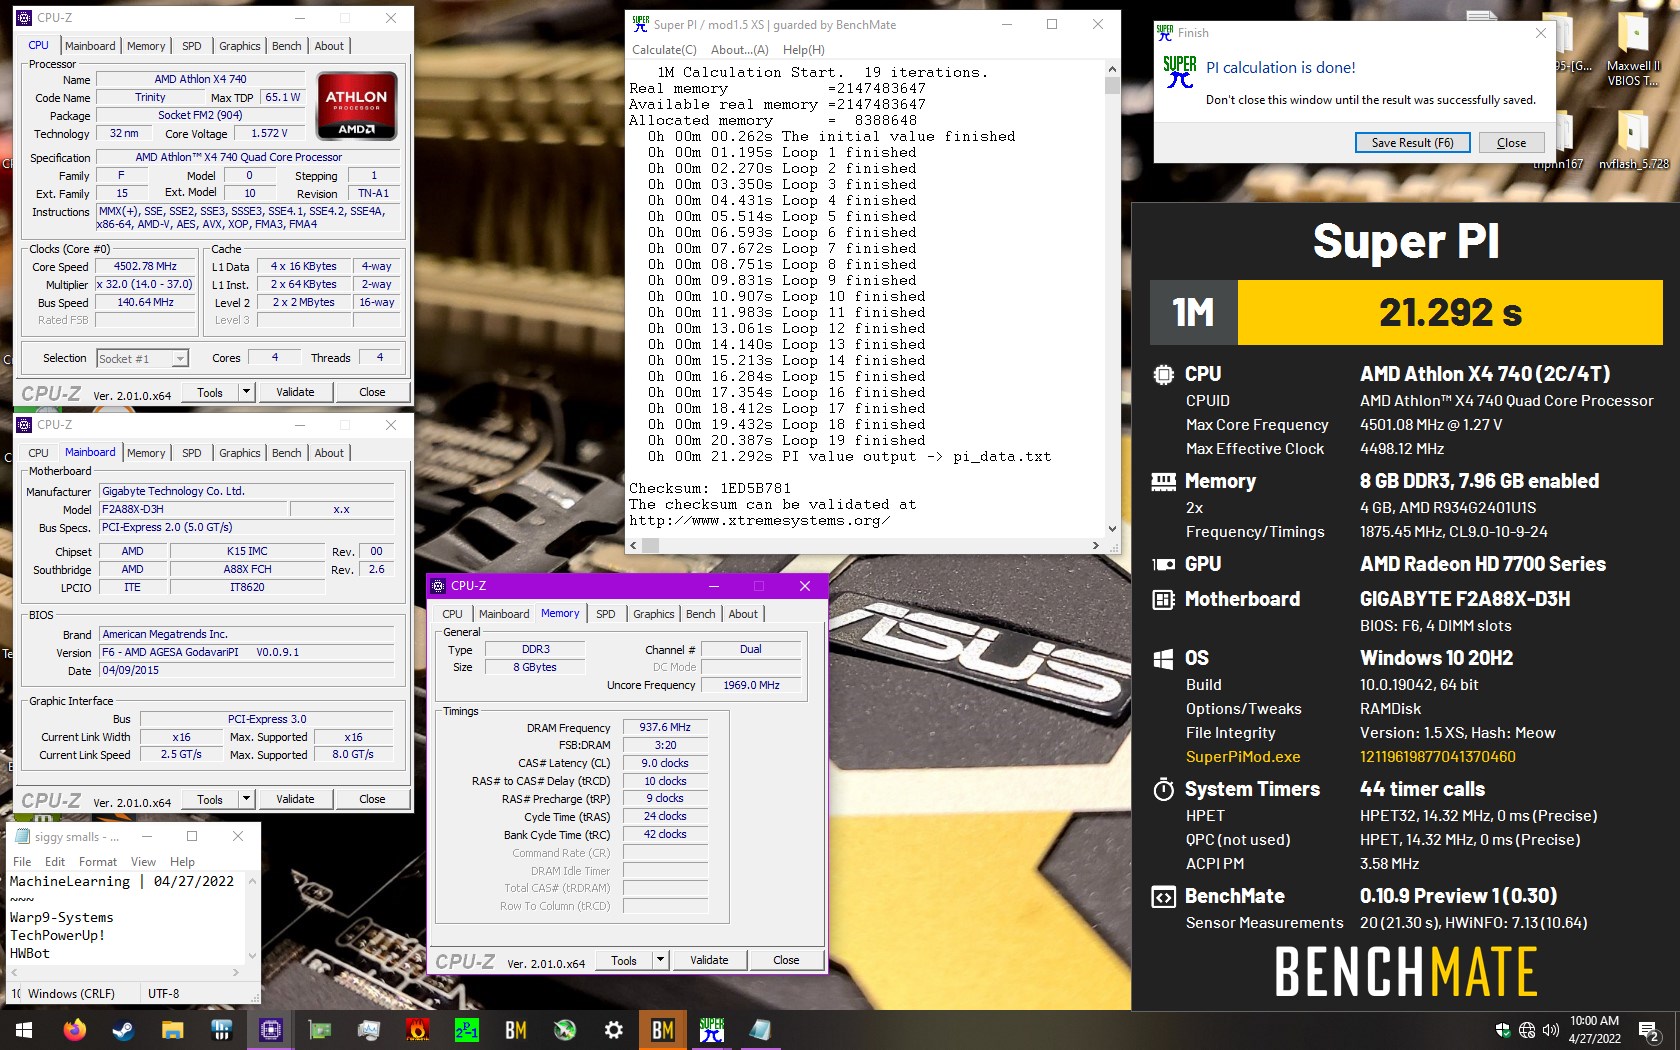This screenshot has height=1050, width=1680.
Task: Click the yellow SuperPiMod.exe link
Action: pos(1243,757)
